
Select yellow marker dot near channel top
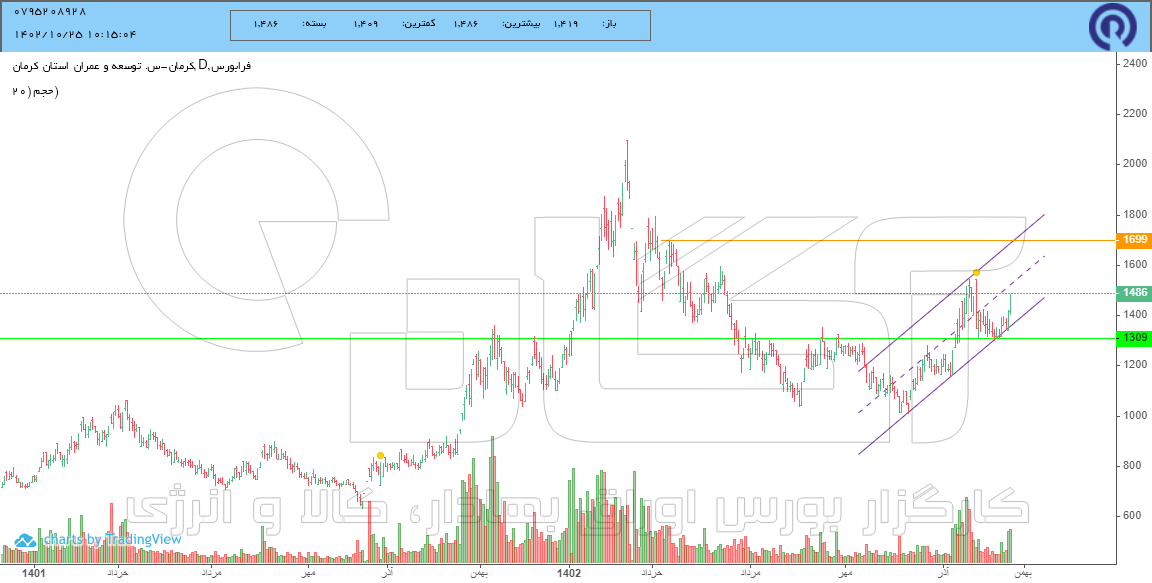click(976, 272)
